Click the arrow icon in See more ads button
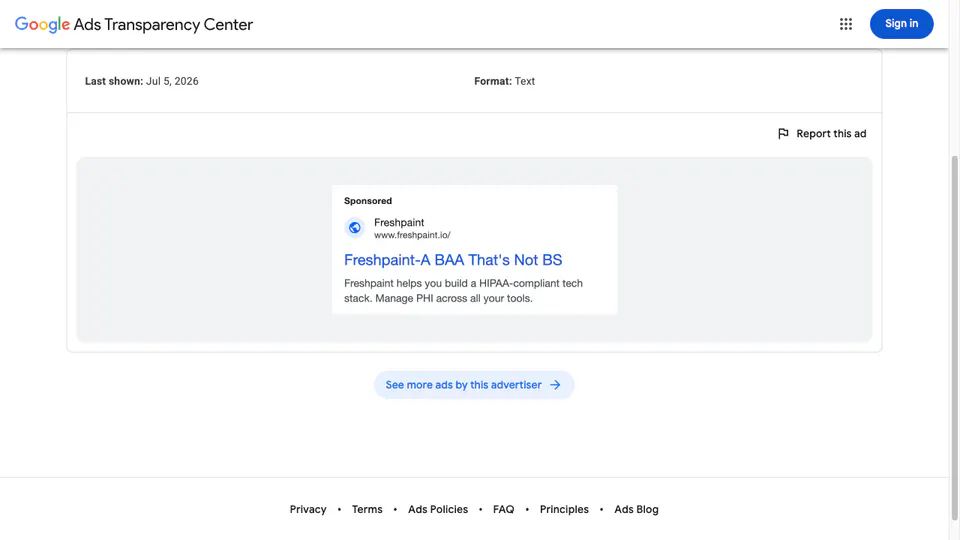 pos(555,384)
